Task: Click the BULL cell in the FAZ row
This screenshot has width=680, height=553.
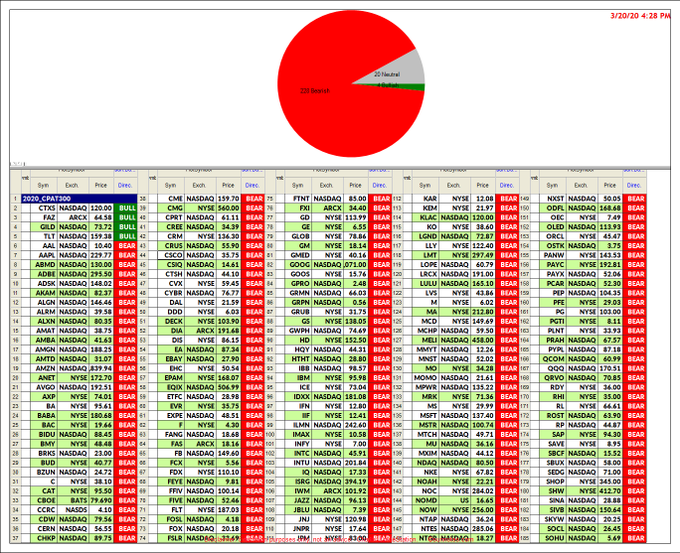Action: coord(126,217)
